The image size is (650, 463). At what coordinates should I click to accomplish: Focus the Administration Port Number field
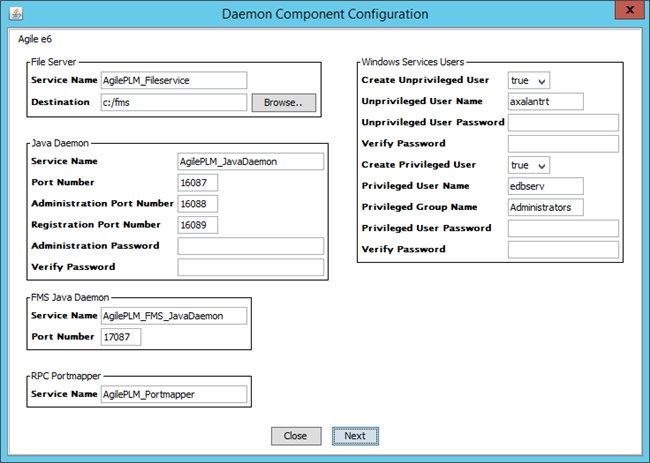click(198, 204)
